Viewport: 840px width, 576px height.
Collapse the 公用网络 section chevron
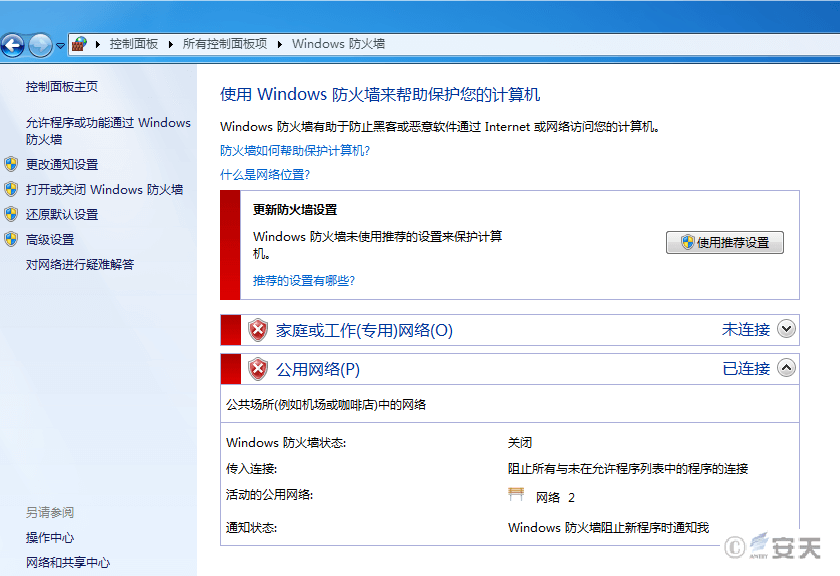coord(786,368)
